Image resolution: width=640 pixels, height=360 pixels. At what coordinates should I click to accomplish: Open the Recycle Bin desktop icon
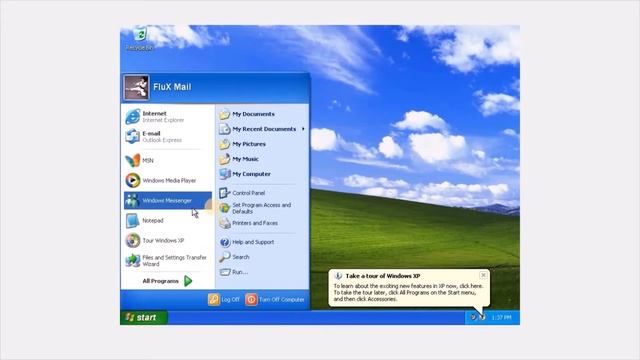140,38
